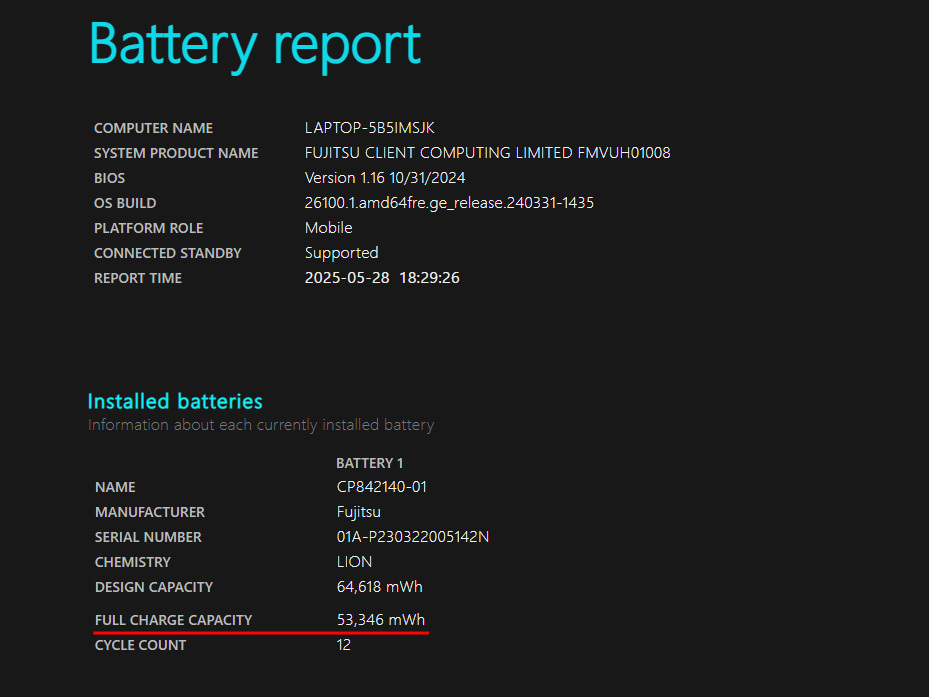Screen dimensions: 929x697
Task: Click the Installed batteries section heading
Action: pyautogui.click(x=175, y=401)
